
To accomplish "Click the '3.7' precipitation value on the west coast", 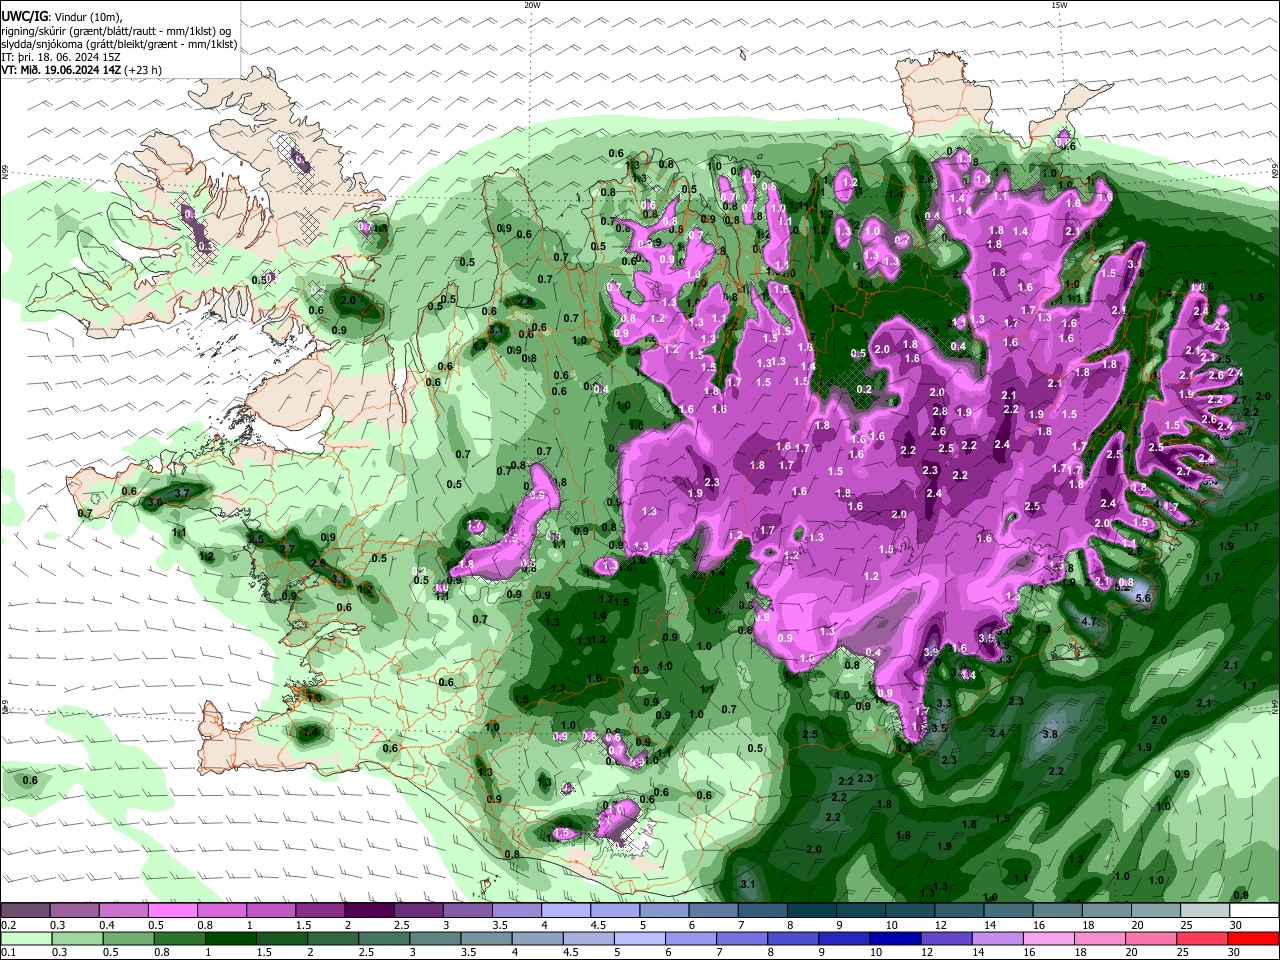I will tap(182, 493).
